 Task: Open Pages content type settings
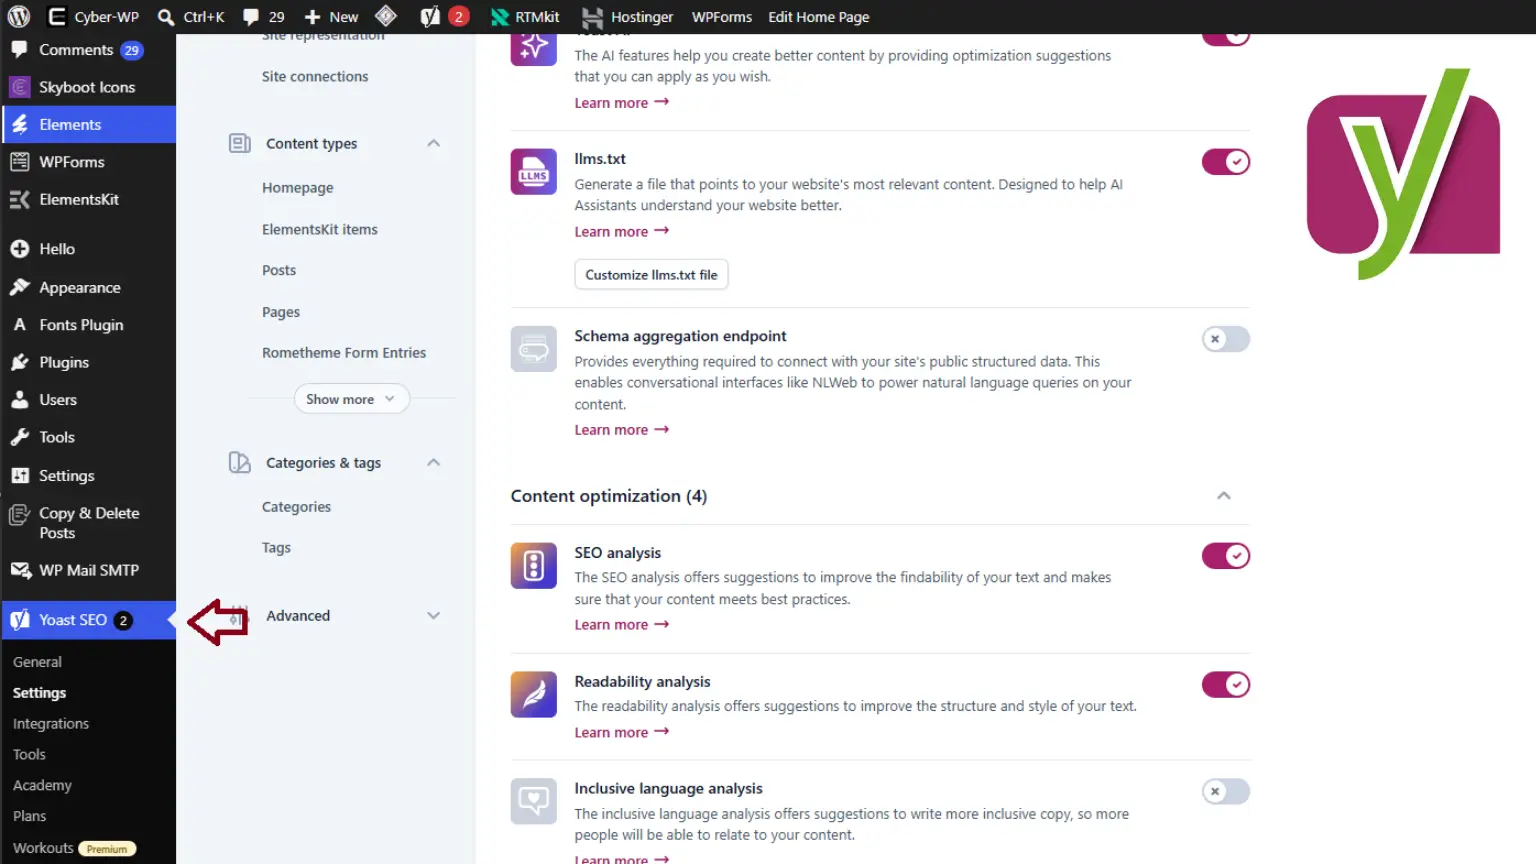coord(280,312)
